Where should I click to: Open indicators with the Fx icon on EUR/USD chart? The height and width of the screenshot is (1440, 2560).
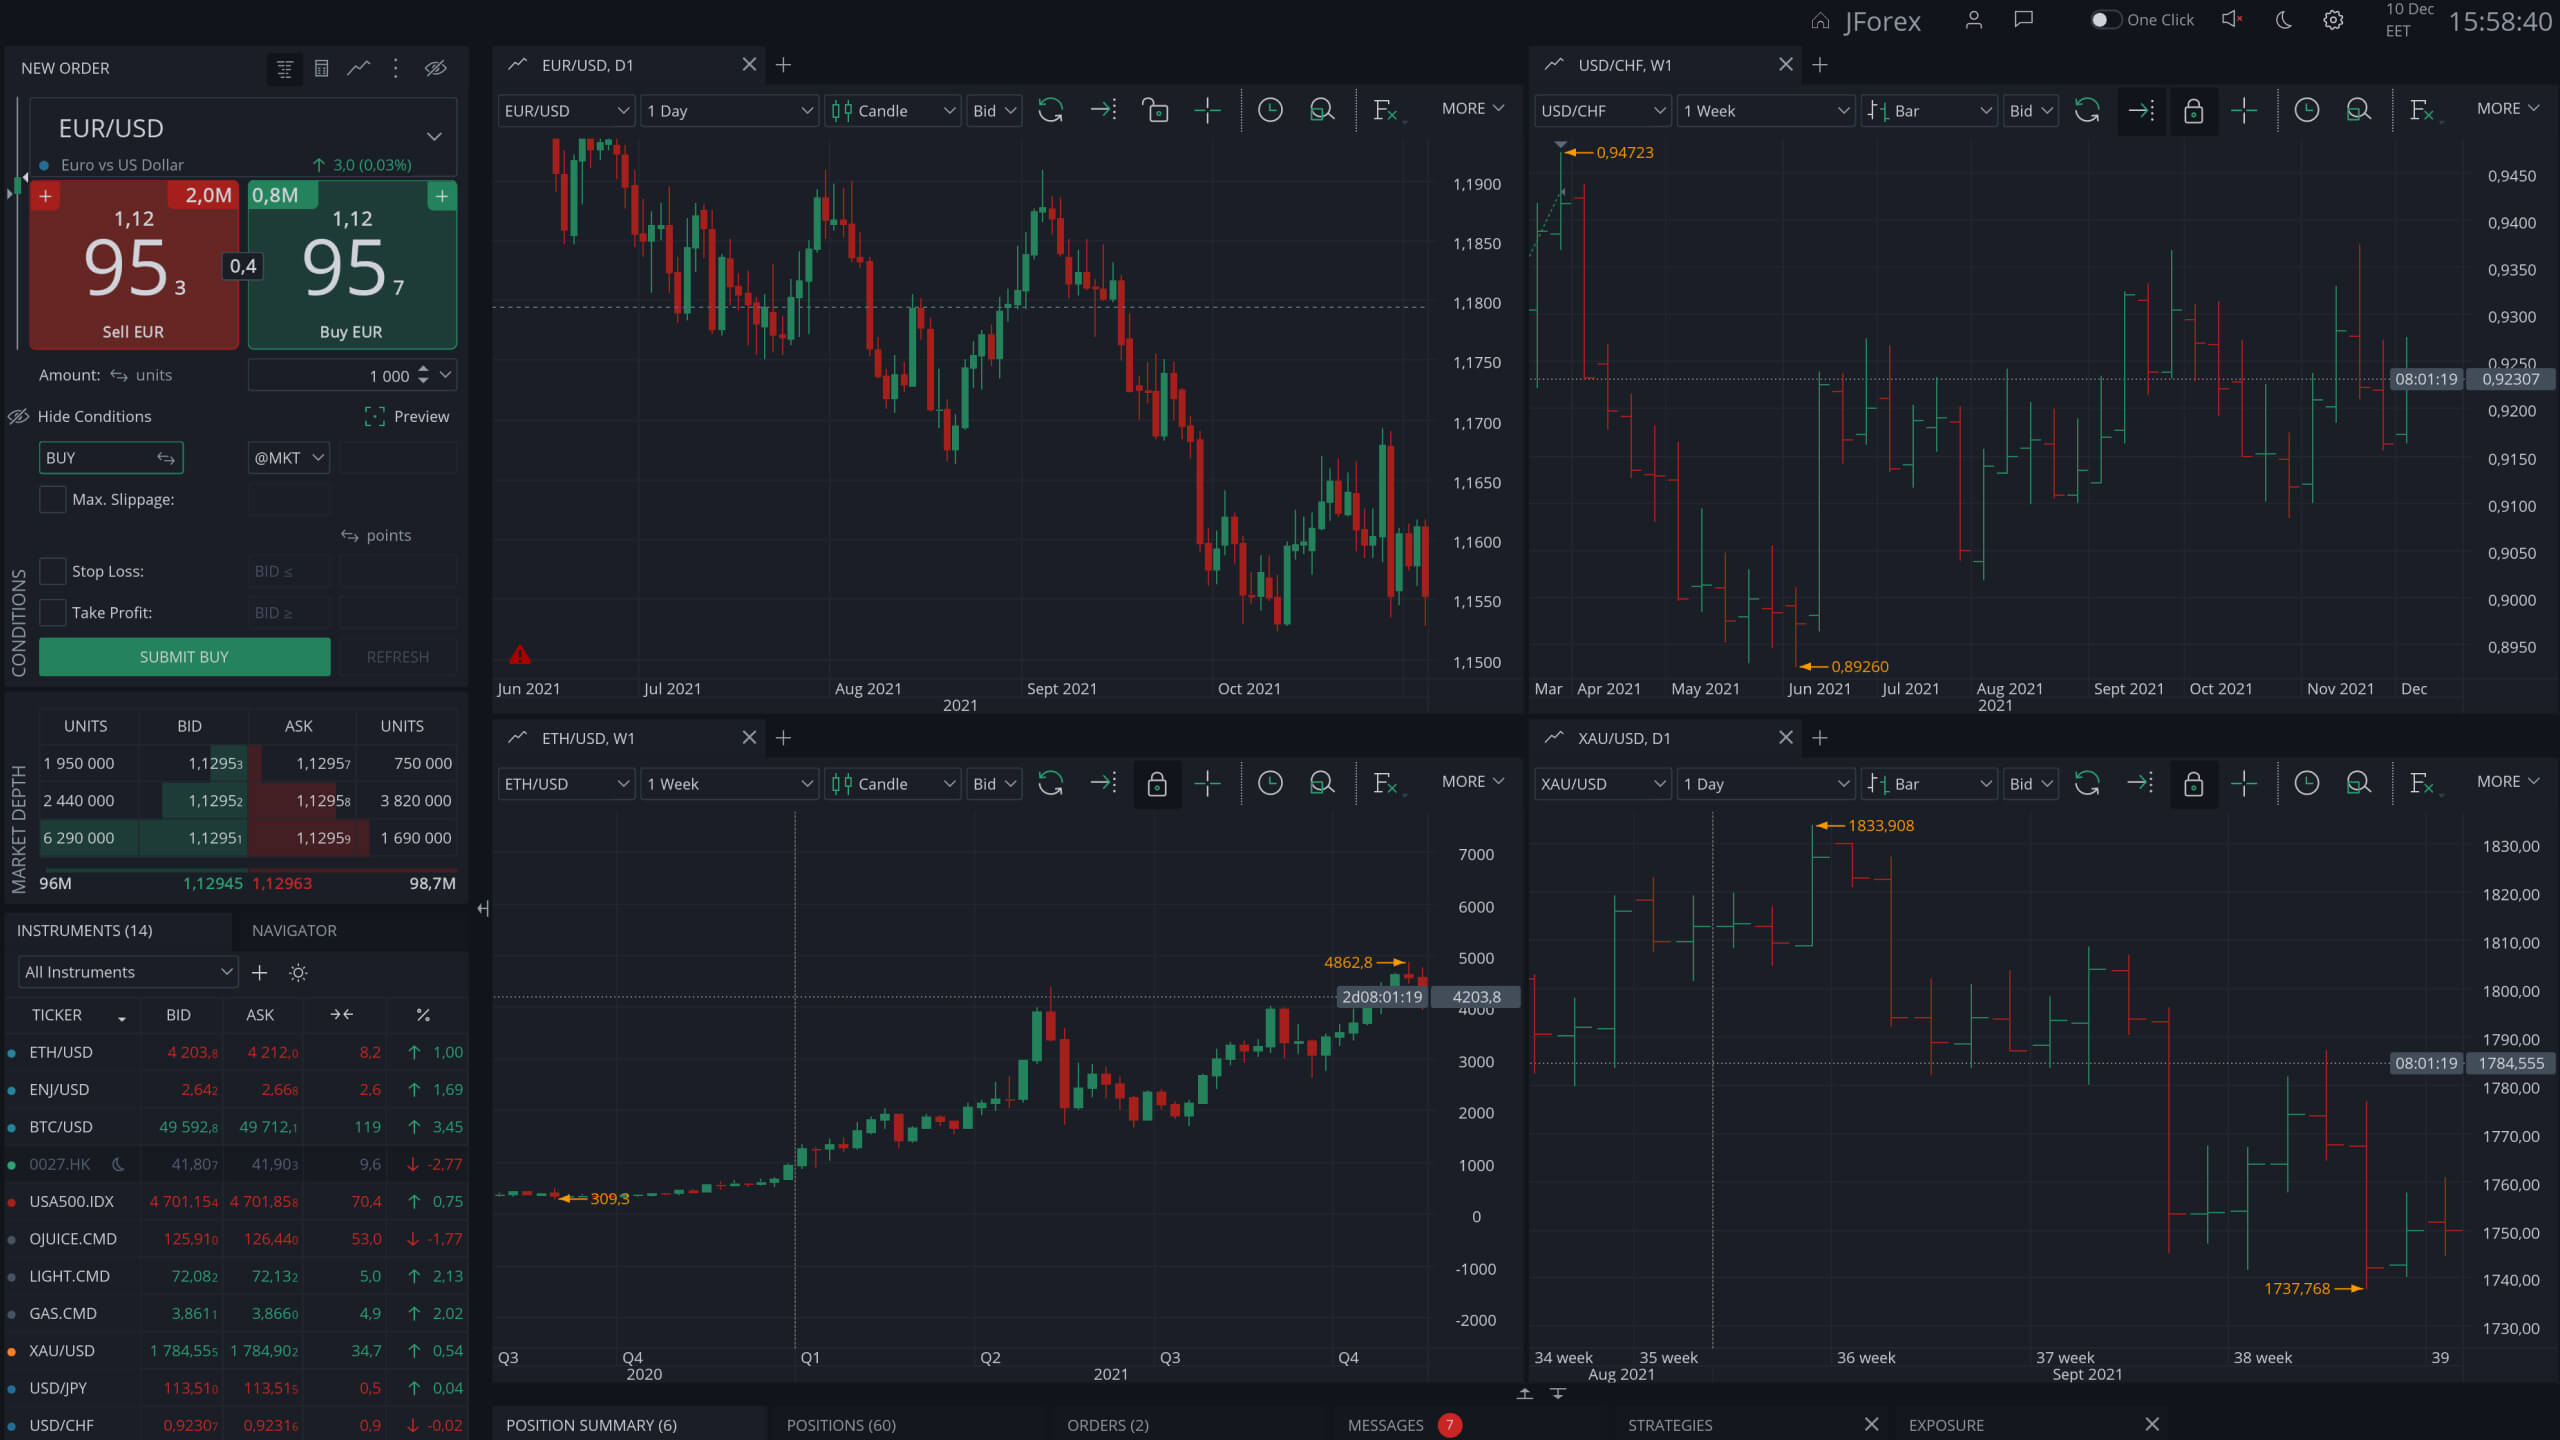click(x=1385, y=111)
